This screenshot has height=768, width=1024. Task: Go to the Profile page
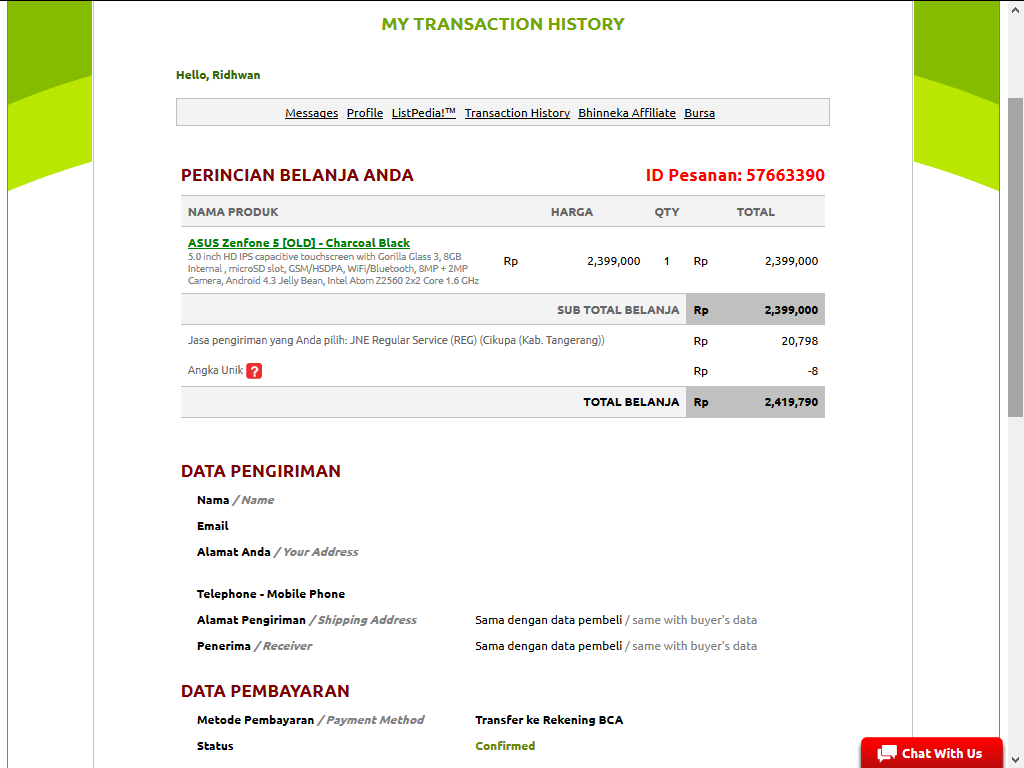(364, 113)
